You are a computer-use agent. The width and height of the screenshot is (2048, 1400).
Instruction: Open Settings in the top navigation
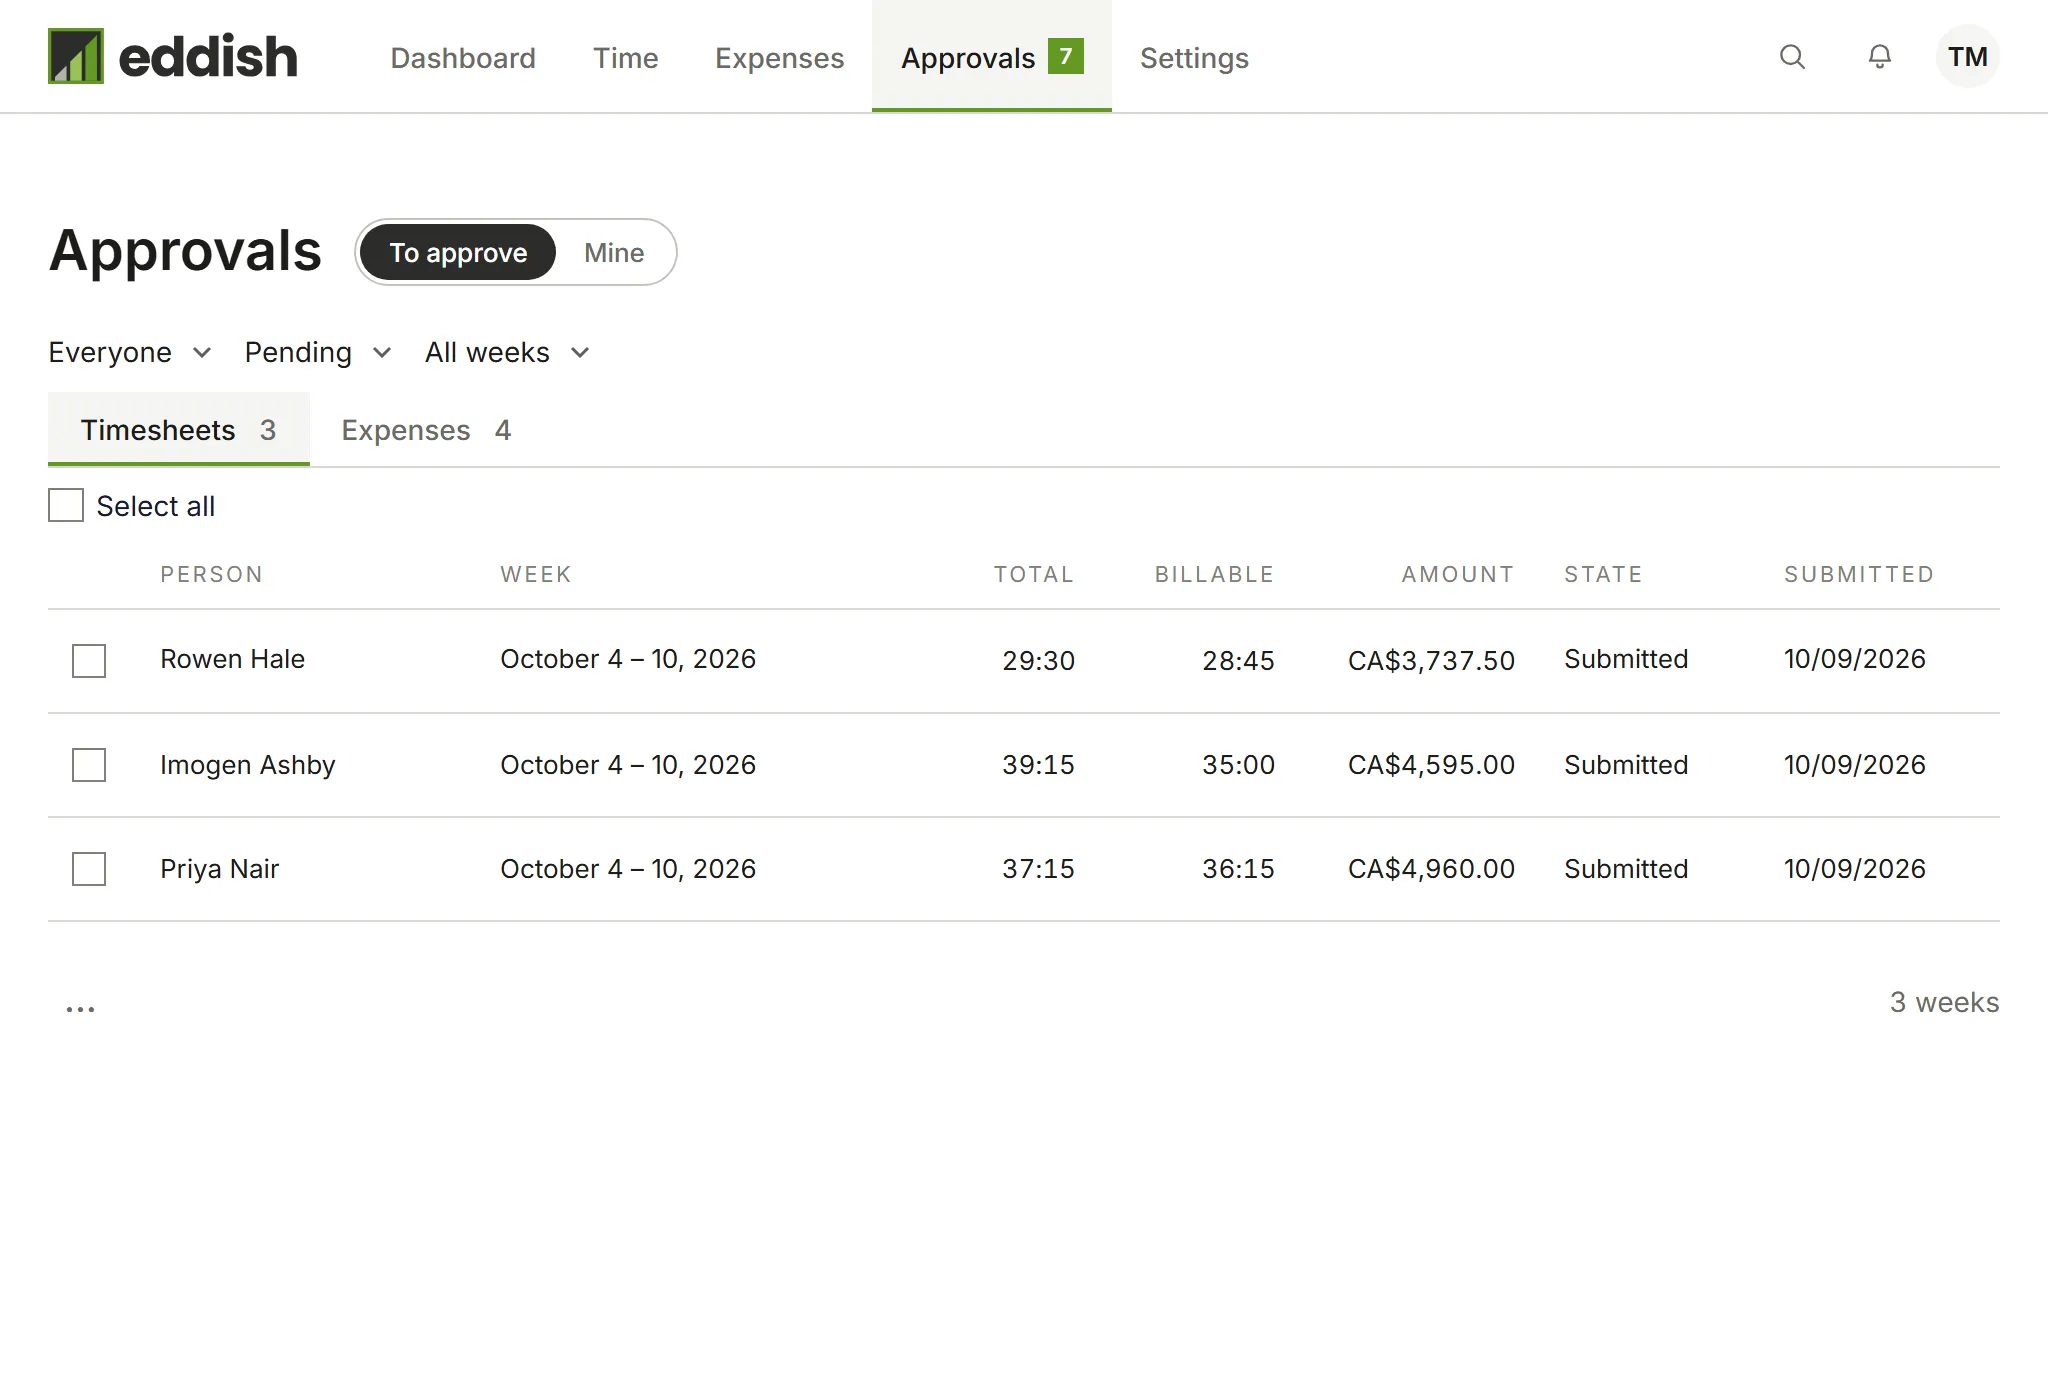(1194, 58)
